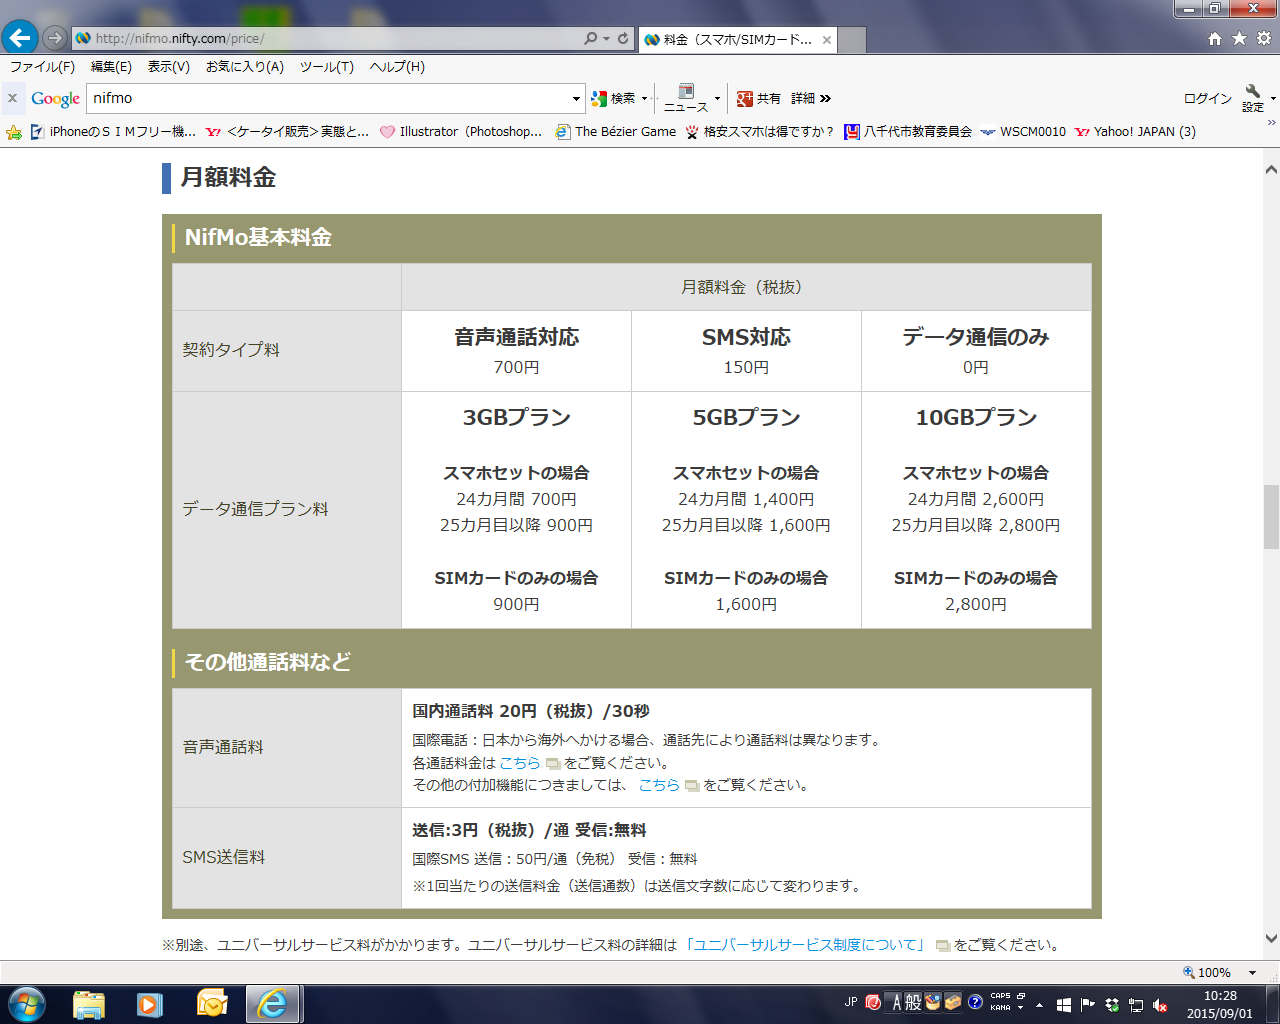Expand the address bar dropdown arrow

tap(606, 38)
